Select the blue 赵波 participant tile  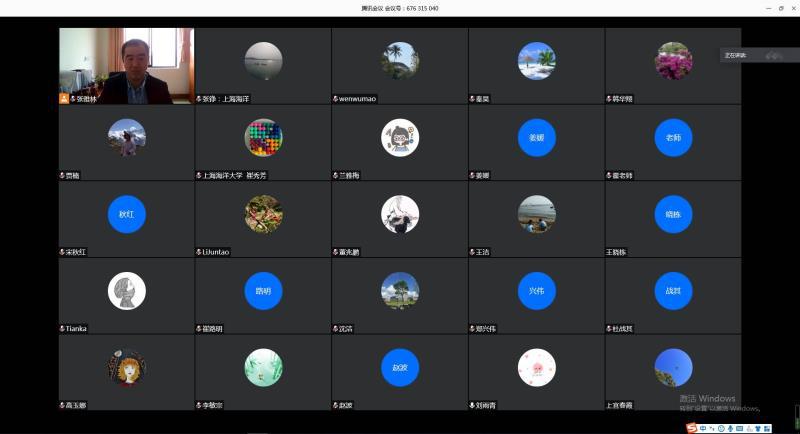pyautogui.click(x=400, y=368)
